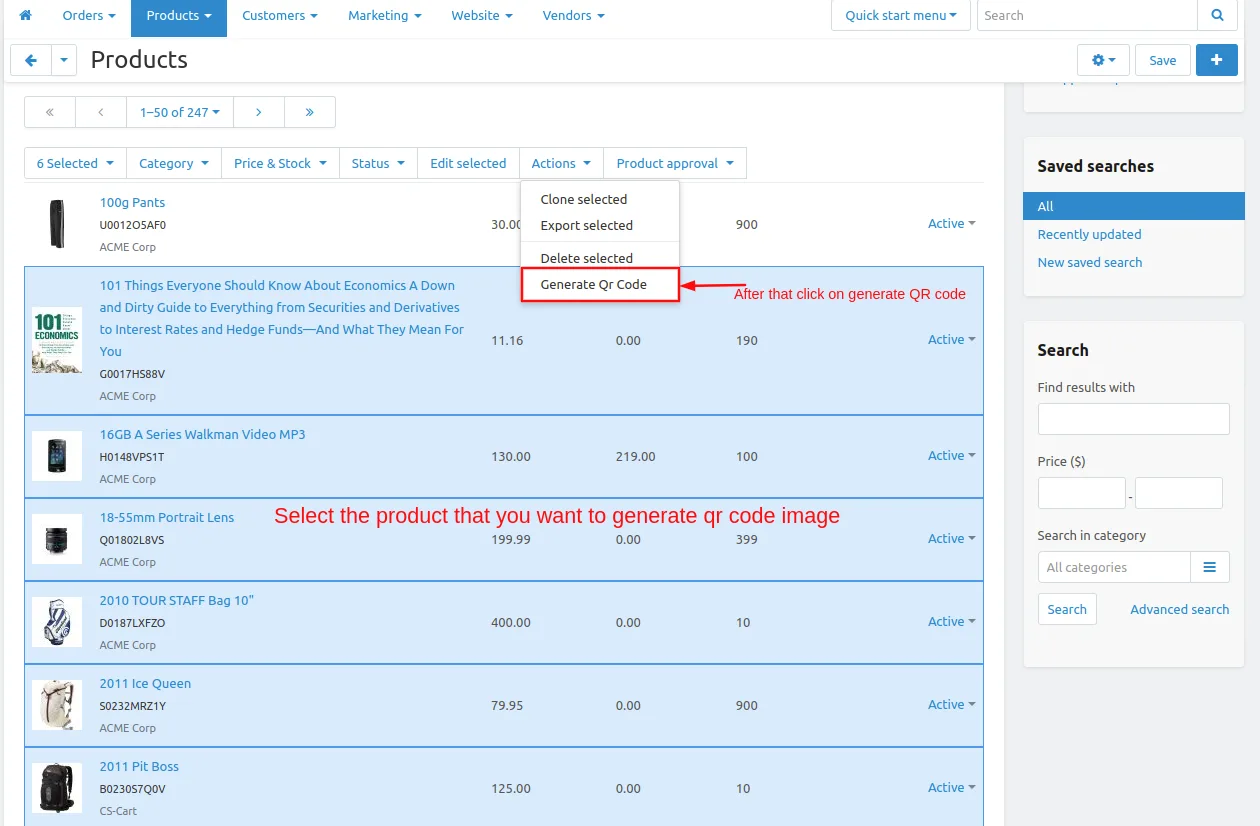Screen dimensions: 1260x826
Task: Select Export selected in the Actions menu
Action: point(587,225)
